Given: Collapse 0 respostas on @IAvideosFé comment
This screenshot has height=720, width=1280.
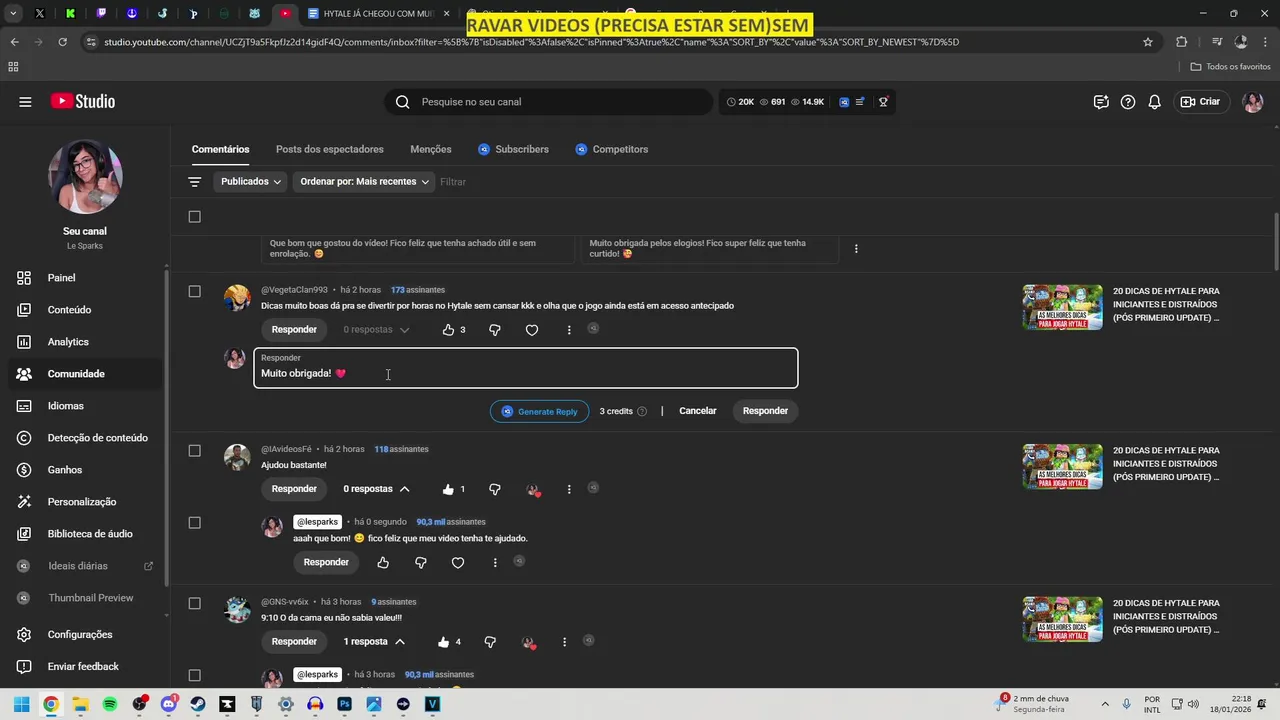Looking at the screenshot, I should 377,489.
